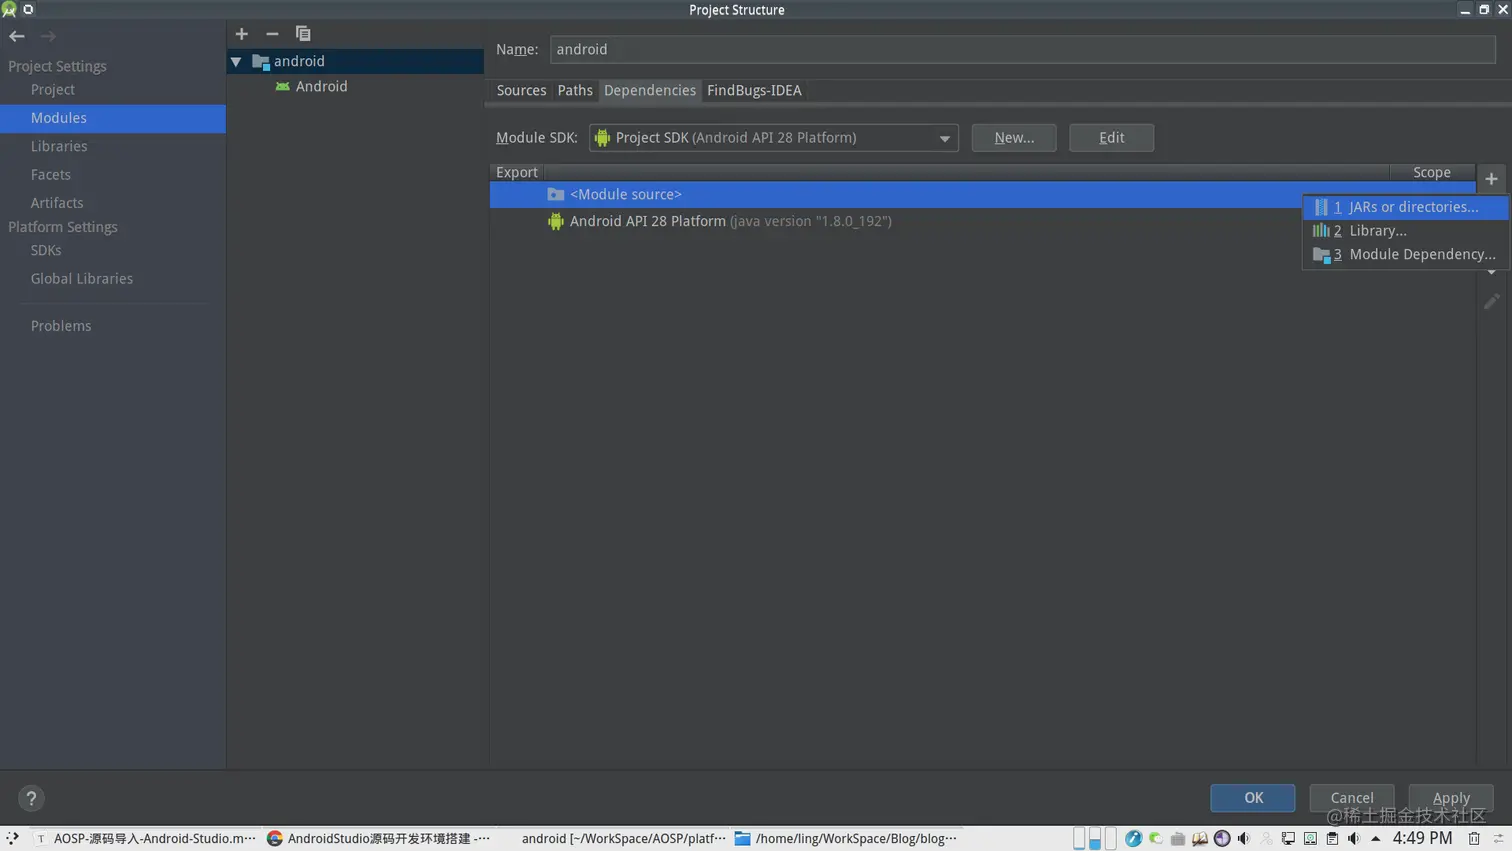The image size is (1512, 851).
Task: Collapse the android module tree node
Action: click(x=236, y=62)
